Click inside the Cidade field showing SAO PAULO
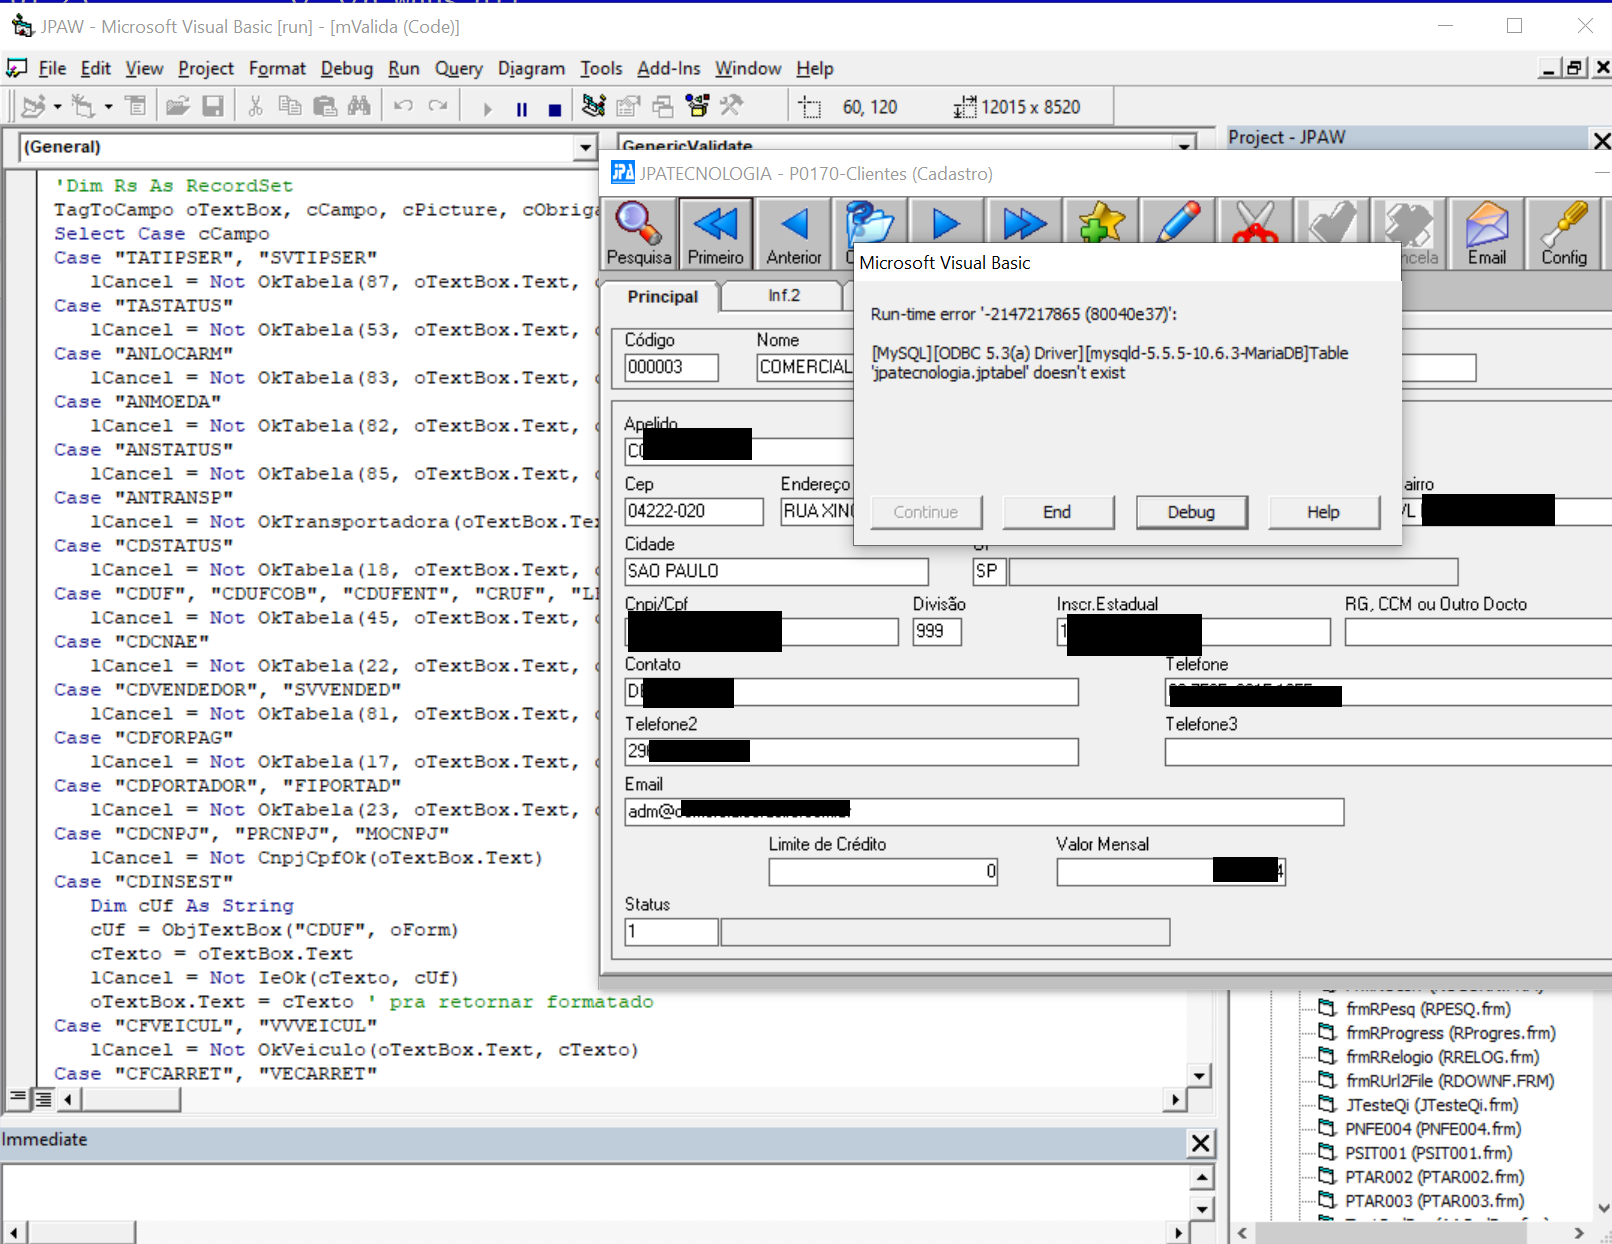 coord(776,571)
